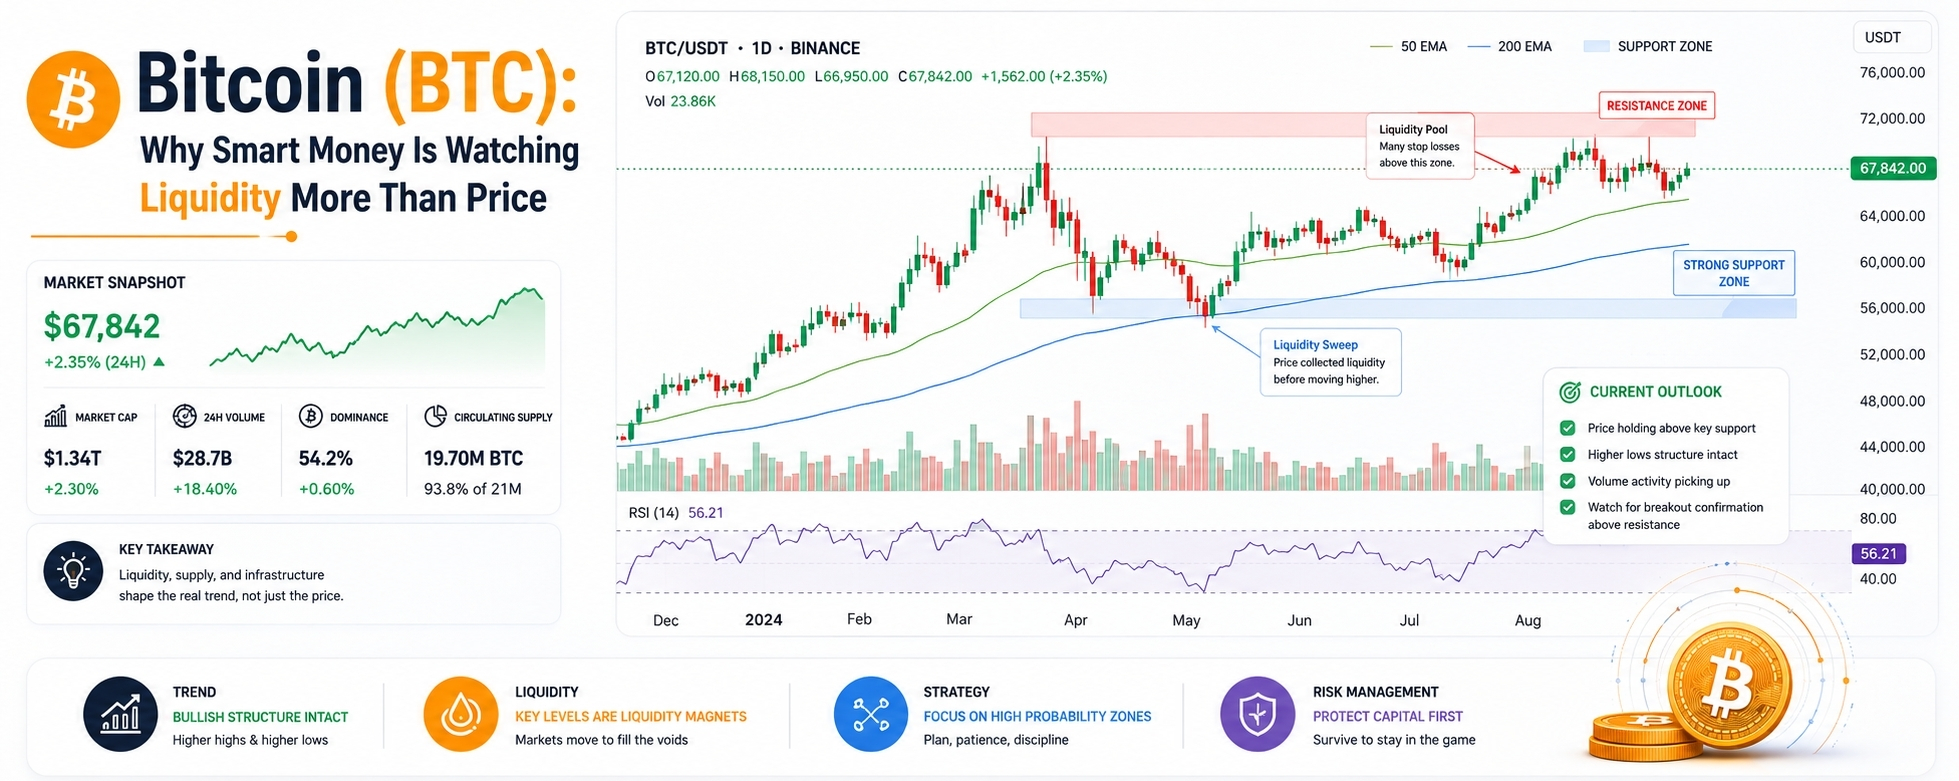The image size is (1959, 781).
Task: Click the blue Strategy nodes icon
Action: 871,714
